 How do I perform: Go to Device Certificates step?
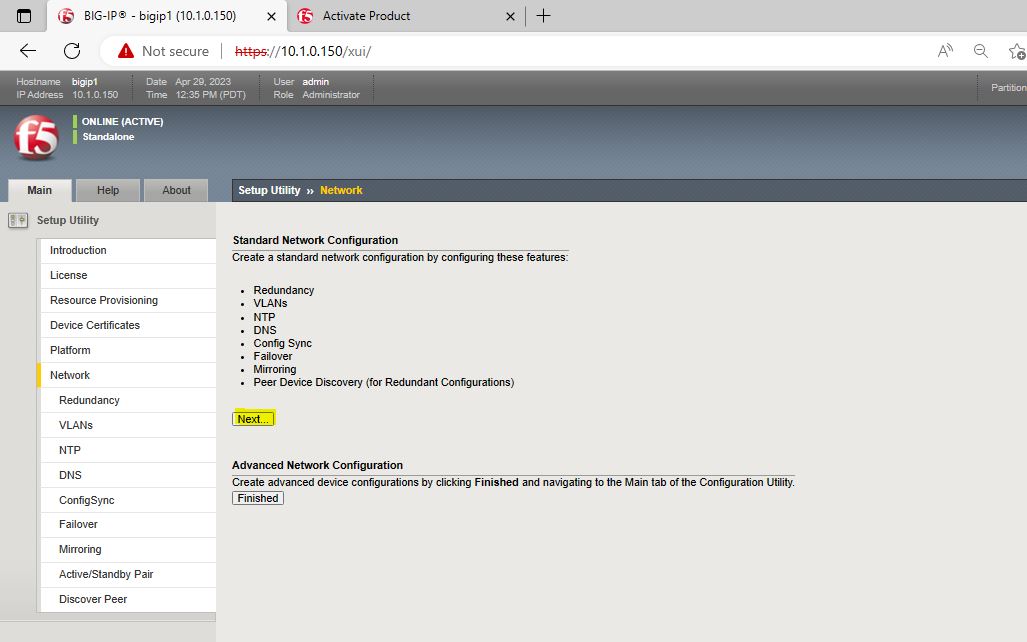click(x=95, y=325)
